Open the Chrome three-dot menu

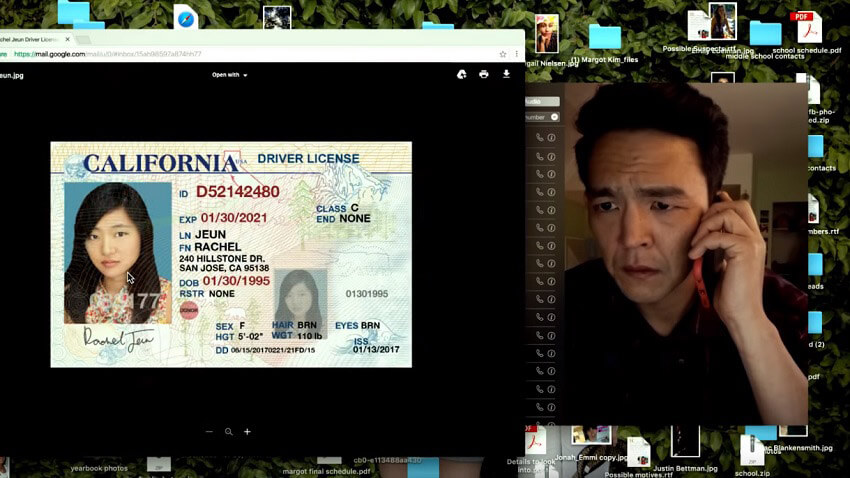(517, 54)
